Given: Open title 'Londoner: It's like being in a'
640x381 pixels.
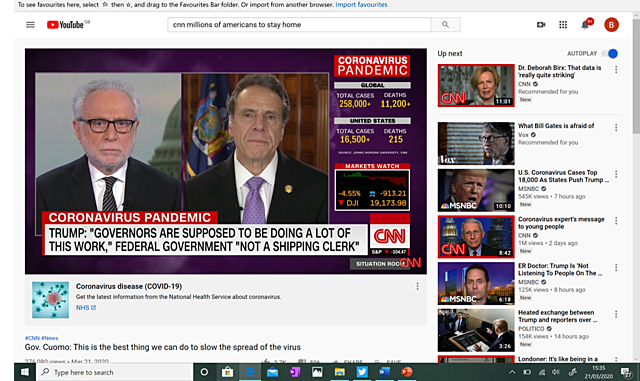Looking at the screenshot, I should click(x=558, y=359).
